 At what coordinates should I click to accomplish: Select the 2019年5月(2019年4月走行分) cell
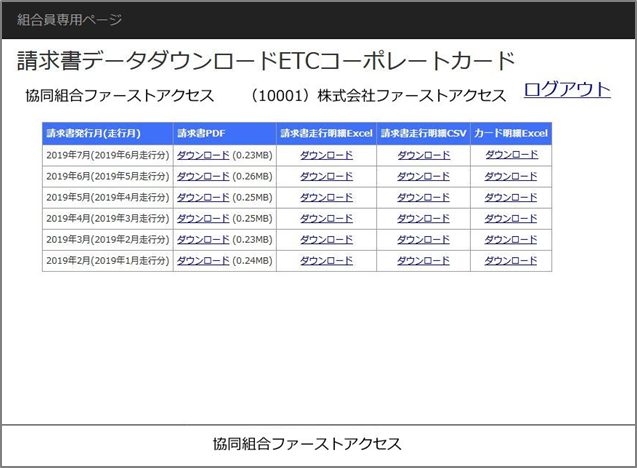coord(108,197)
